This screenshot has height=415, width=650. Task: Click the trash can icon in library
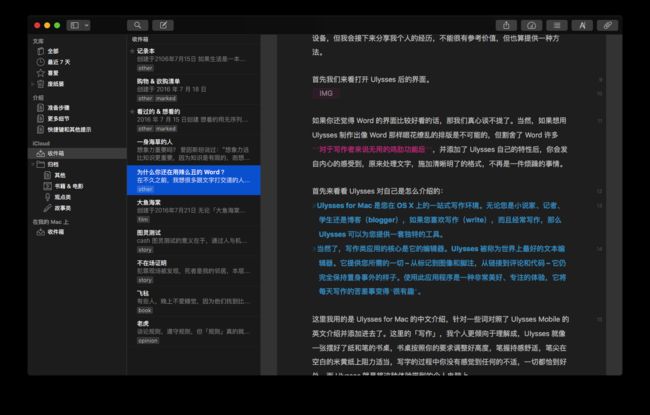coord(41,84)
